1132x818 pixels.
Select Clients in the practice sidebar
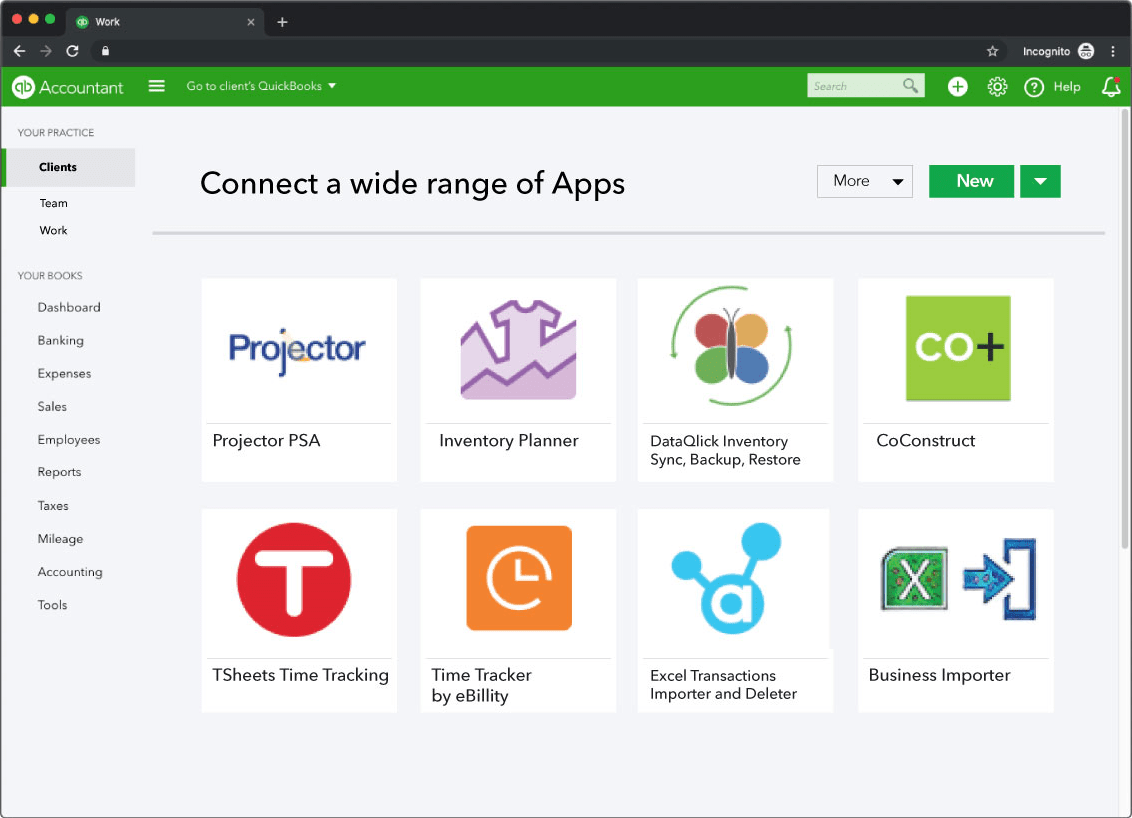(69, 167)
